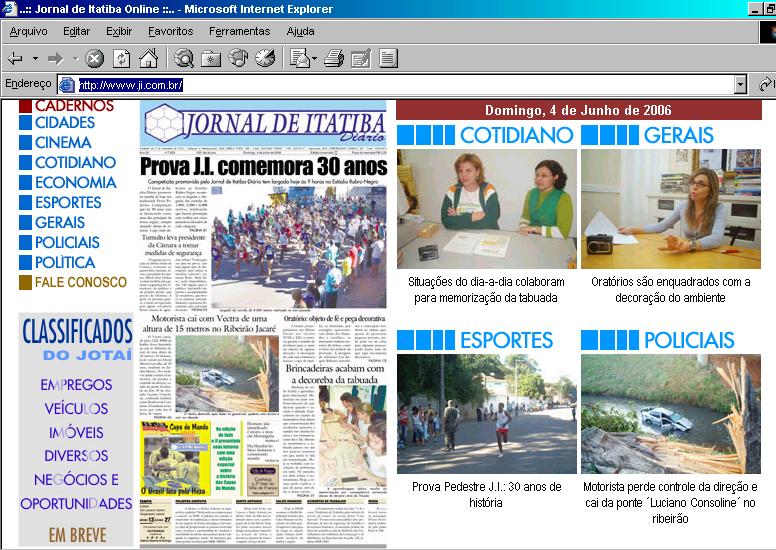This screenshot has height=550, width=776.
Task: Read 'Prova Pedestre J.I.: 30 anos' article
Action: pos(486,495)
